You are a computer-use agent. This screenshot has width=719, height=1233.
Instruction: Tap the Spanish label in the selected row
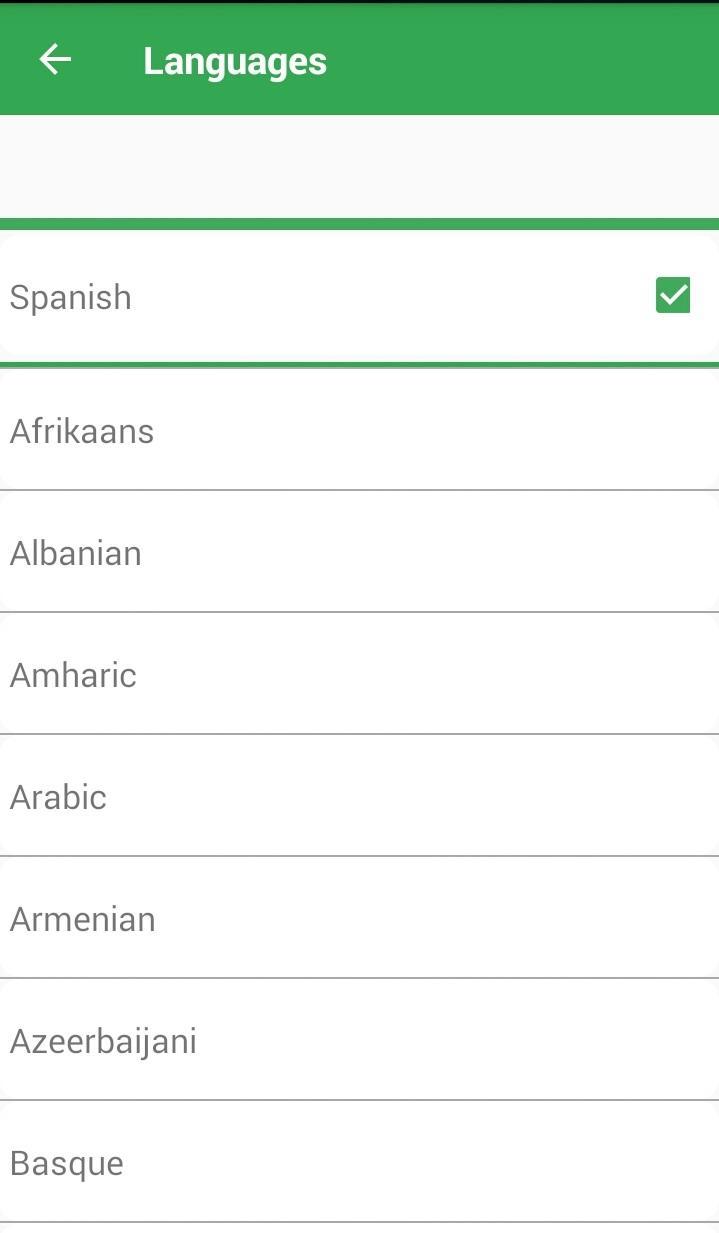71,297
